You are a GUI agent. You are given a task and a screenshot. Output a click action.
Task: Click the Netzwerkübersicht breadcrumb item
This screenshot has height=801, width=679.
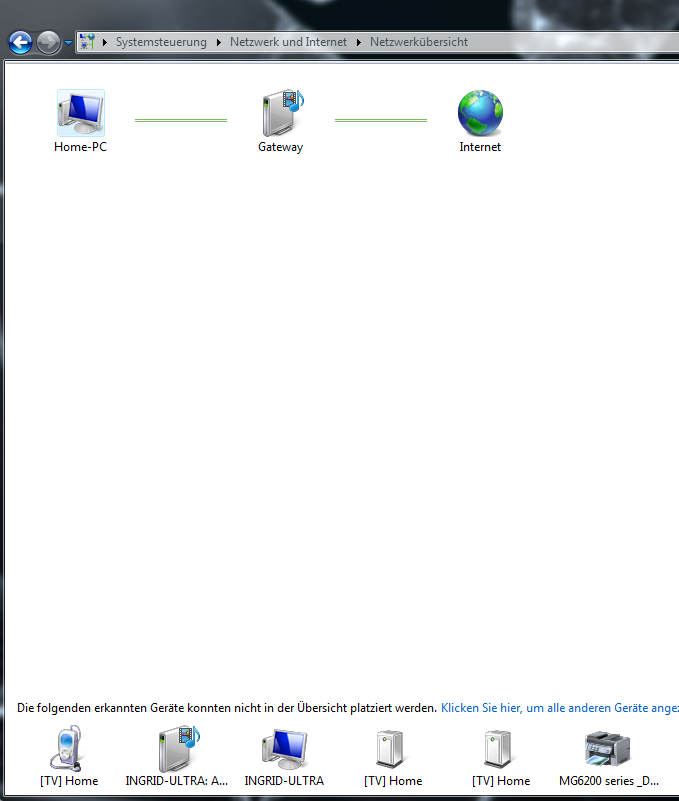[419, 42]
